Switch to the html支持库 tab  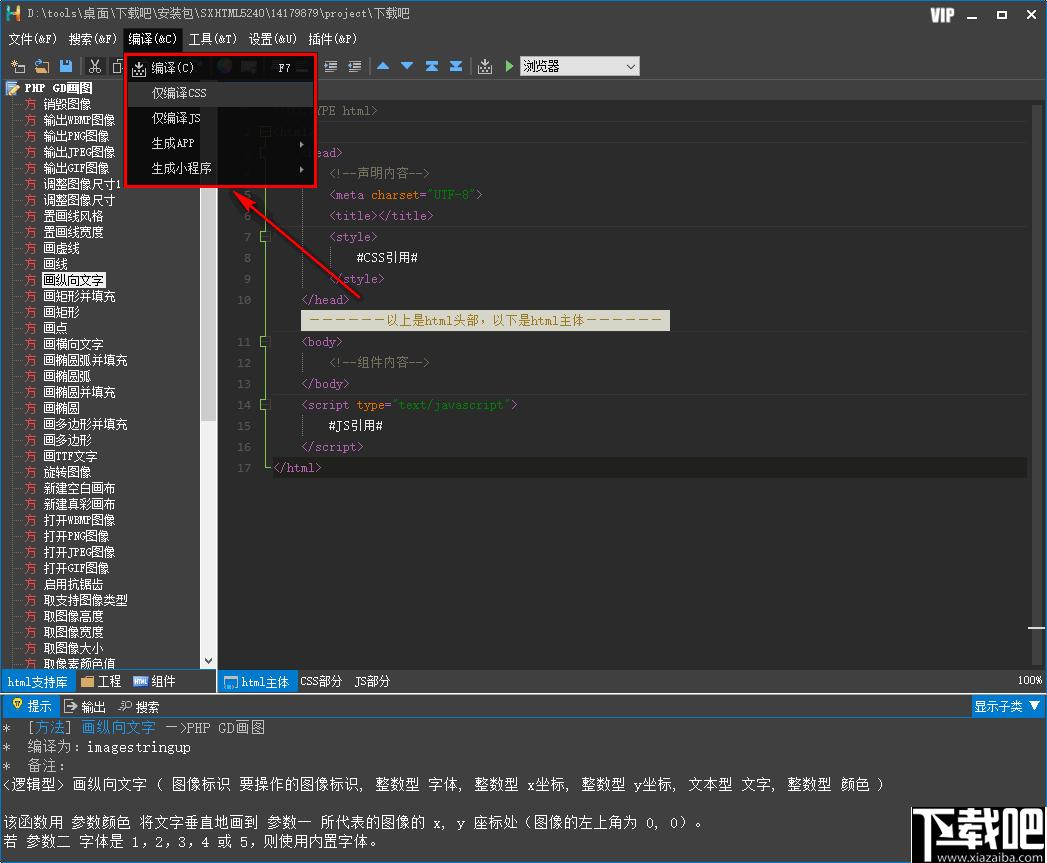point(37,682)
